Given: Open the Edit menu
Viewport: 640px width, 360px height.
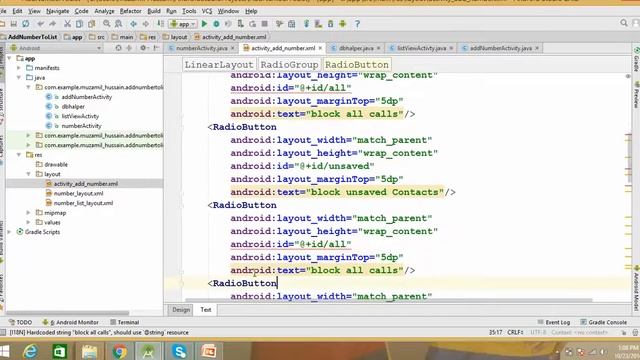Looking at the screenshot, I should click(18, 11).
